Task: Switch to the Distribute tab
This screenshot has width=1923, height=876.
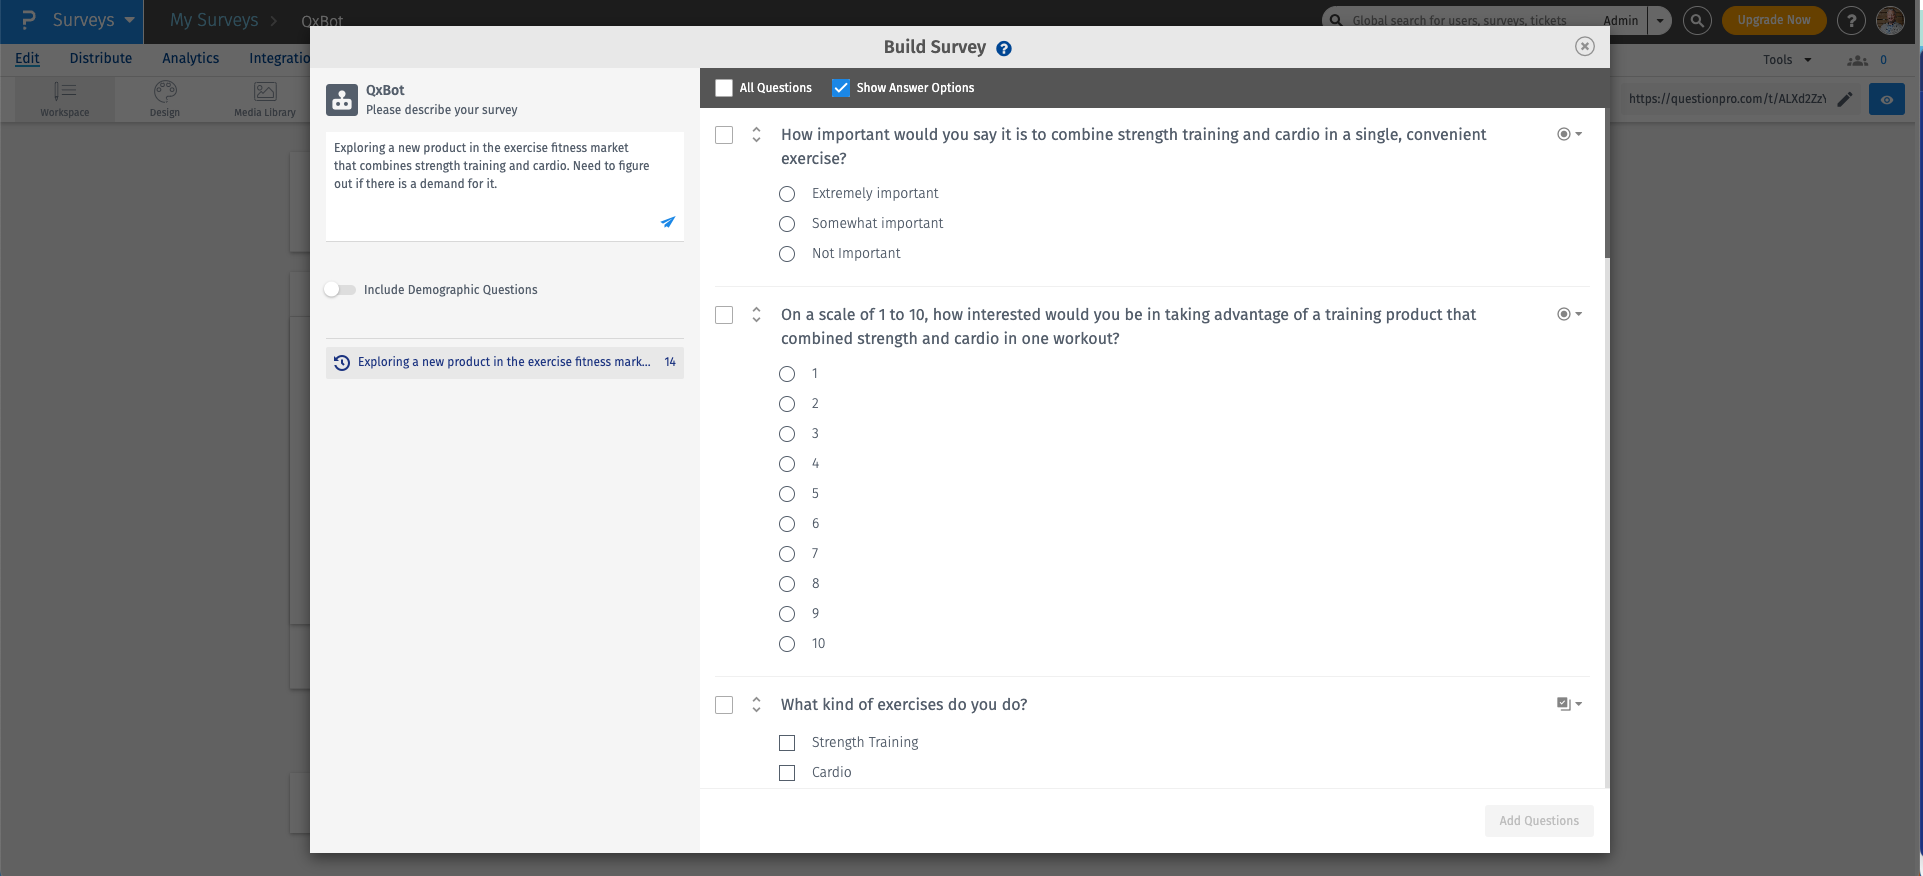Action: 101,58
